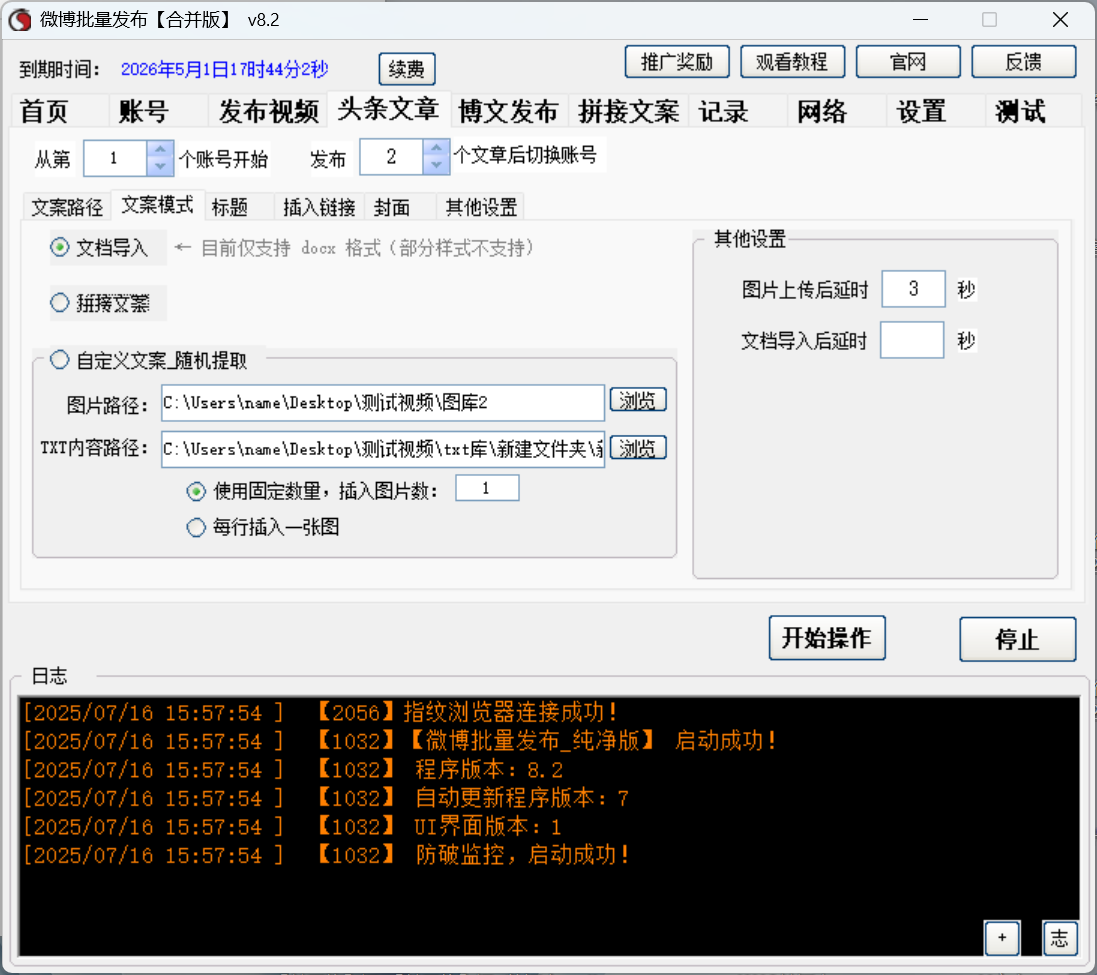
Task: Go to the main 拼接文案 tab
Action: click(628, 111)
